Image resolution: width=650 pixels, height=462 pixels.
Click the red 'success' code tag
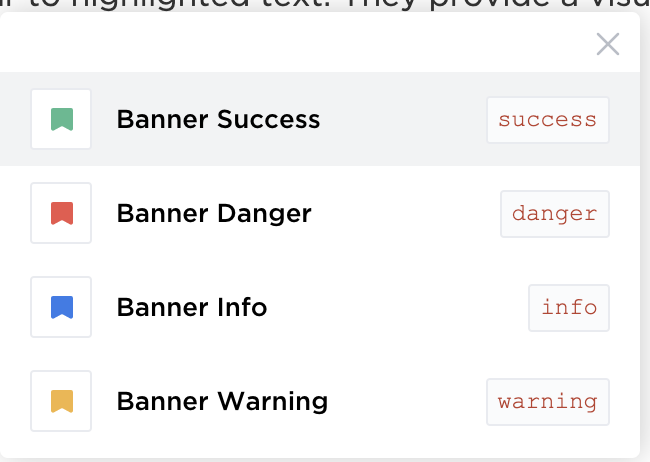[548, 120]
